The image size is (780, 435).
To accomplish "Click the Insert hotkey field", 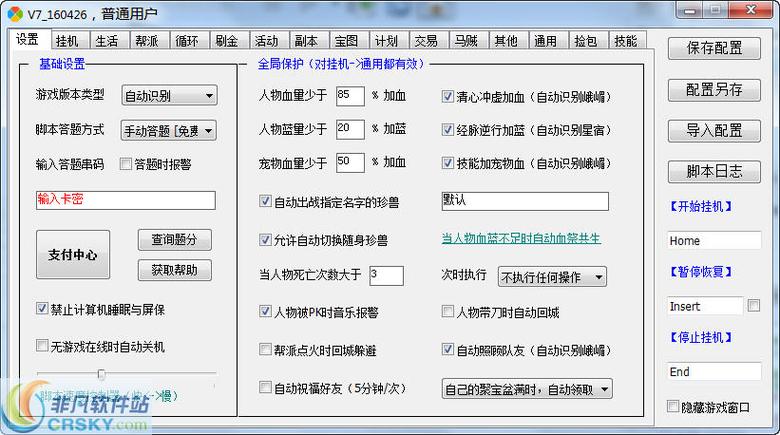I will click(x=705, y=306).
